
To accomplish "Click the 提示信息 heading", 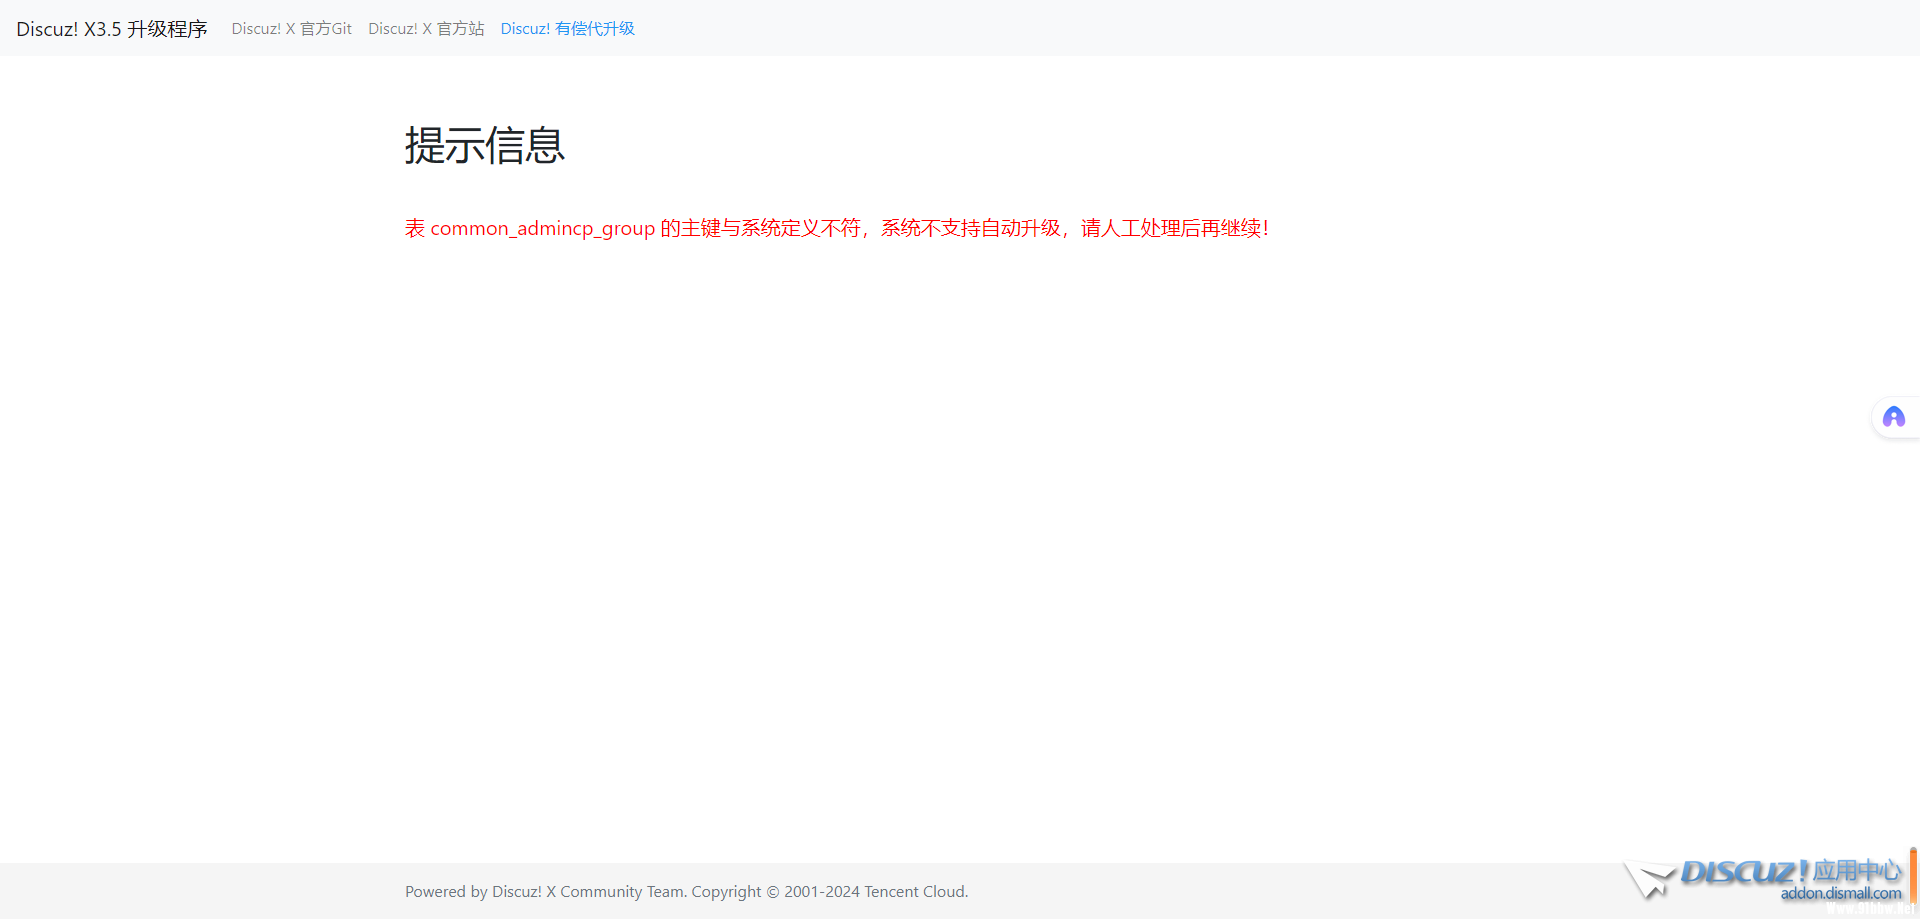I will click(484, 146).
